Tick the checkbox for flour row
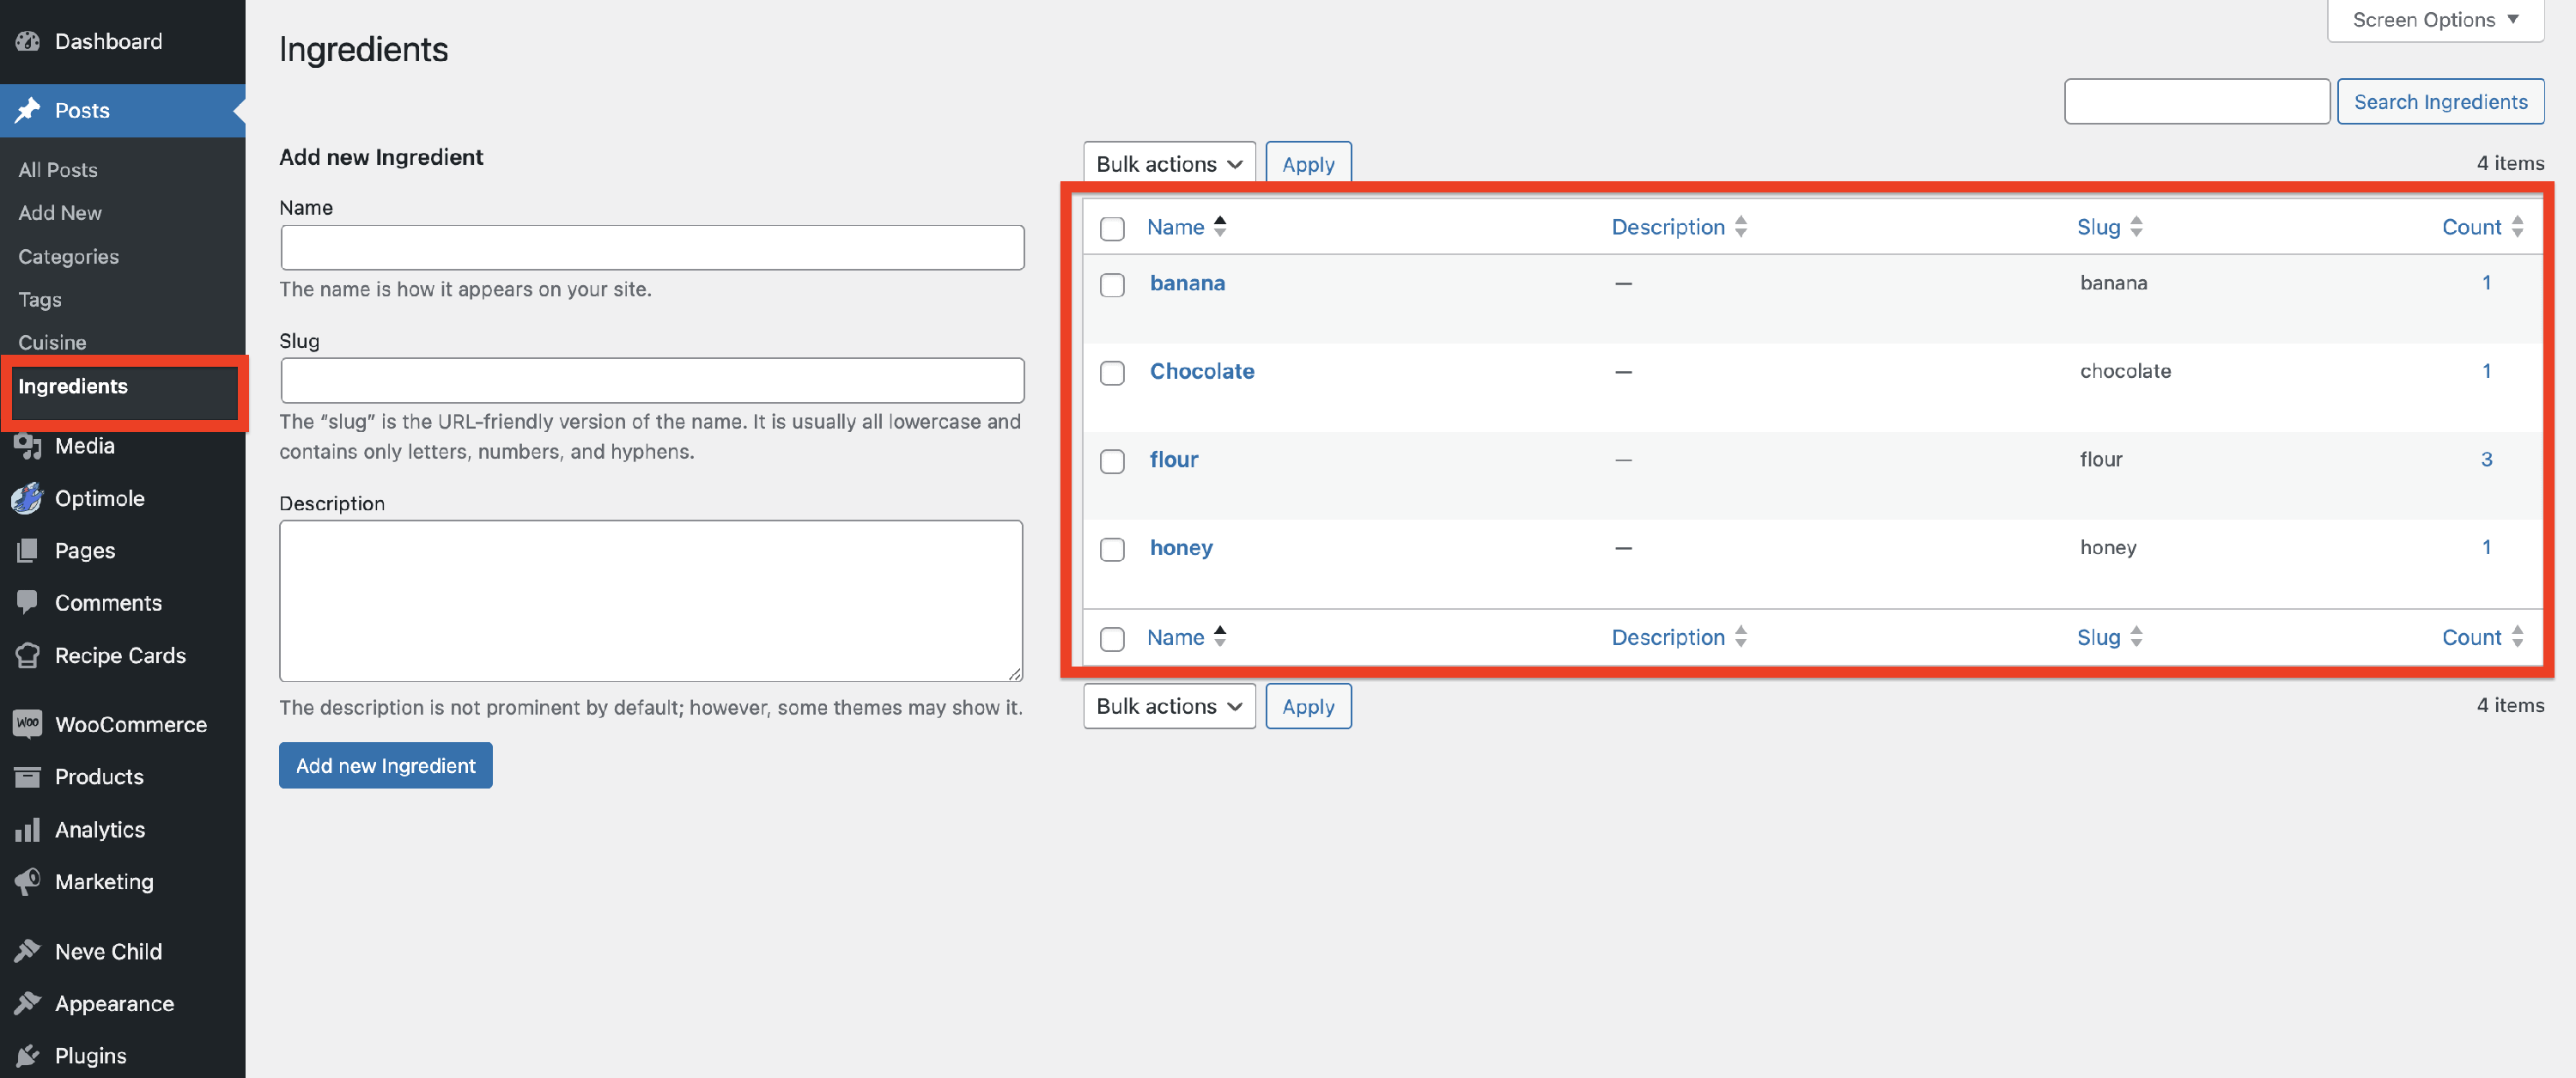 click(x=1112, y=461)
